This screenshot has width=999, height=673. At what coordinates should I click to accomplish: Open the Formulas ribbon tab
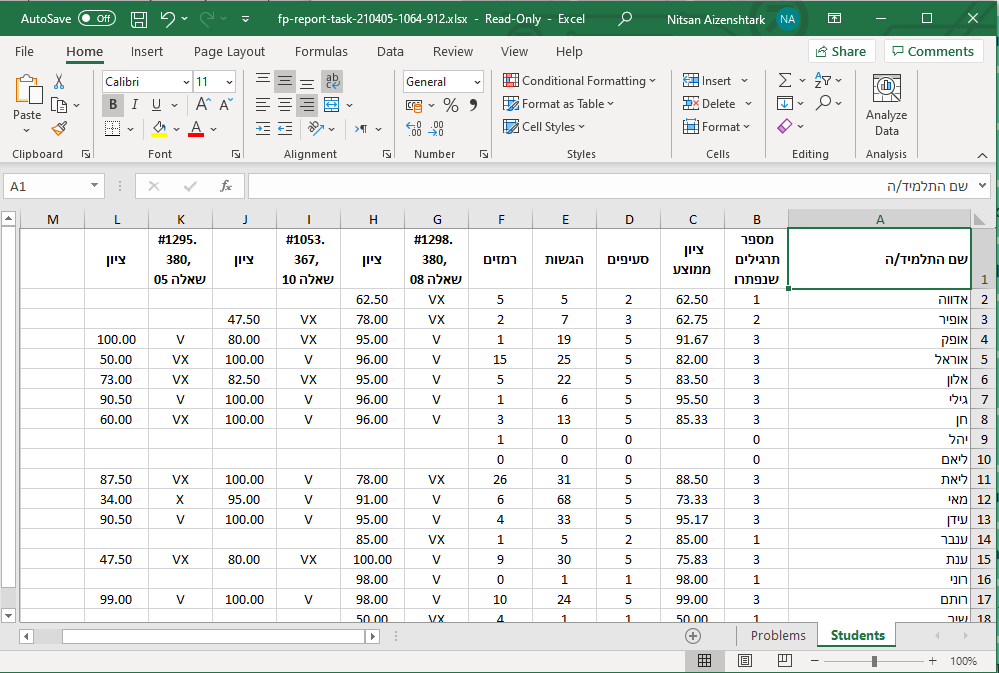tap(321, 52)
